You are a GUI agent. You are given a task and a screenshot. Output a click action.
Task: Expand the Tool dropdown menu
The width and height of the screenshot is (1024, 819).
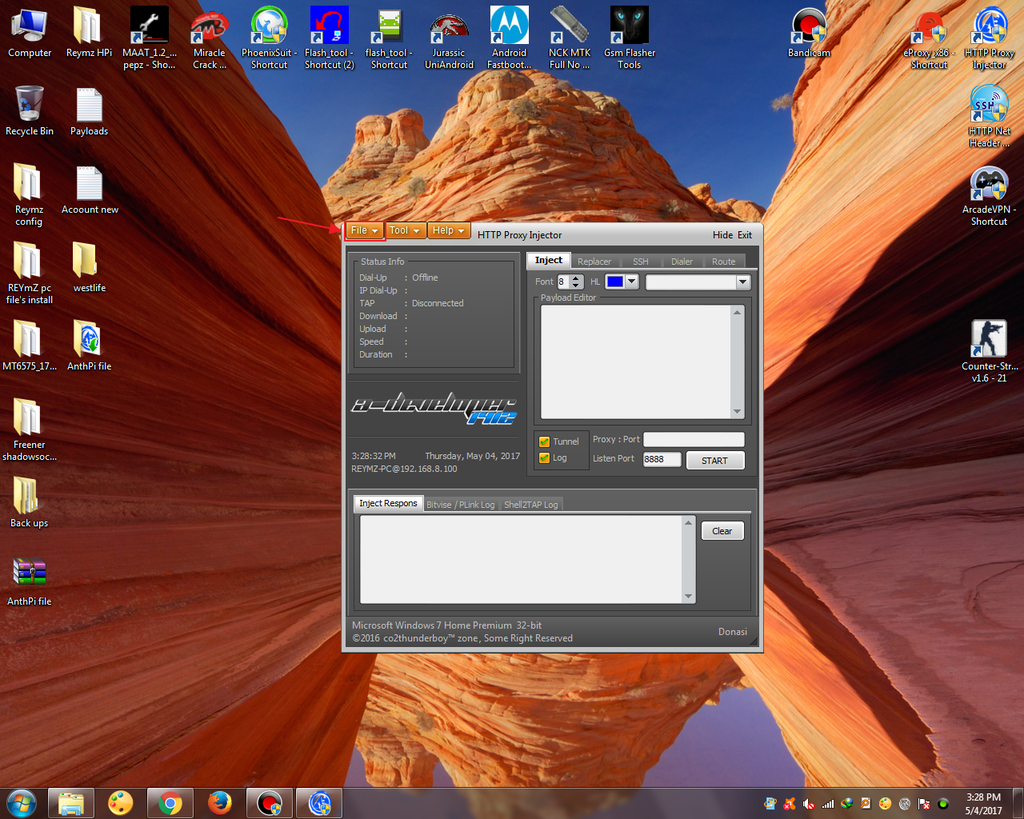[405, 231]
